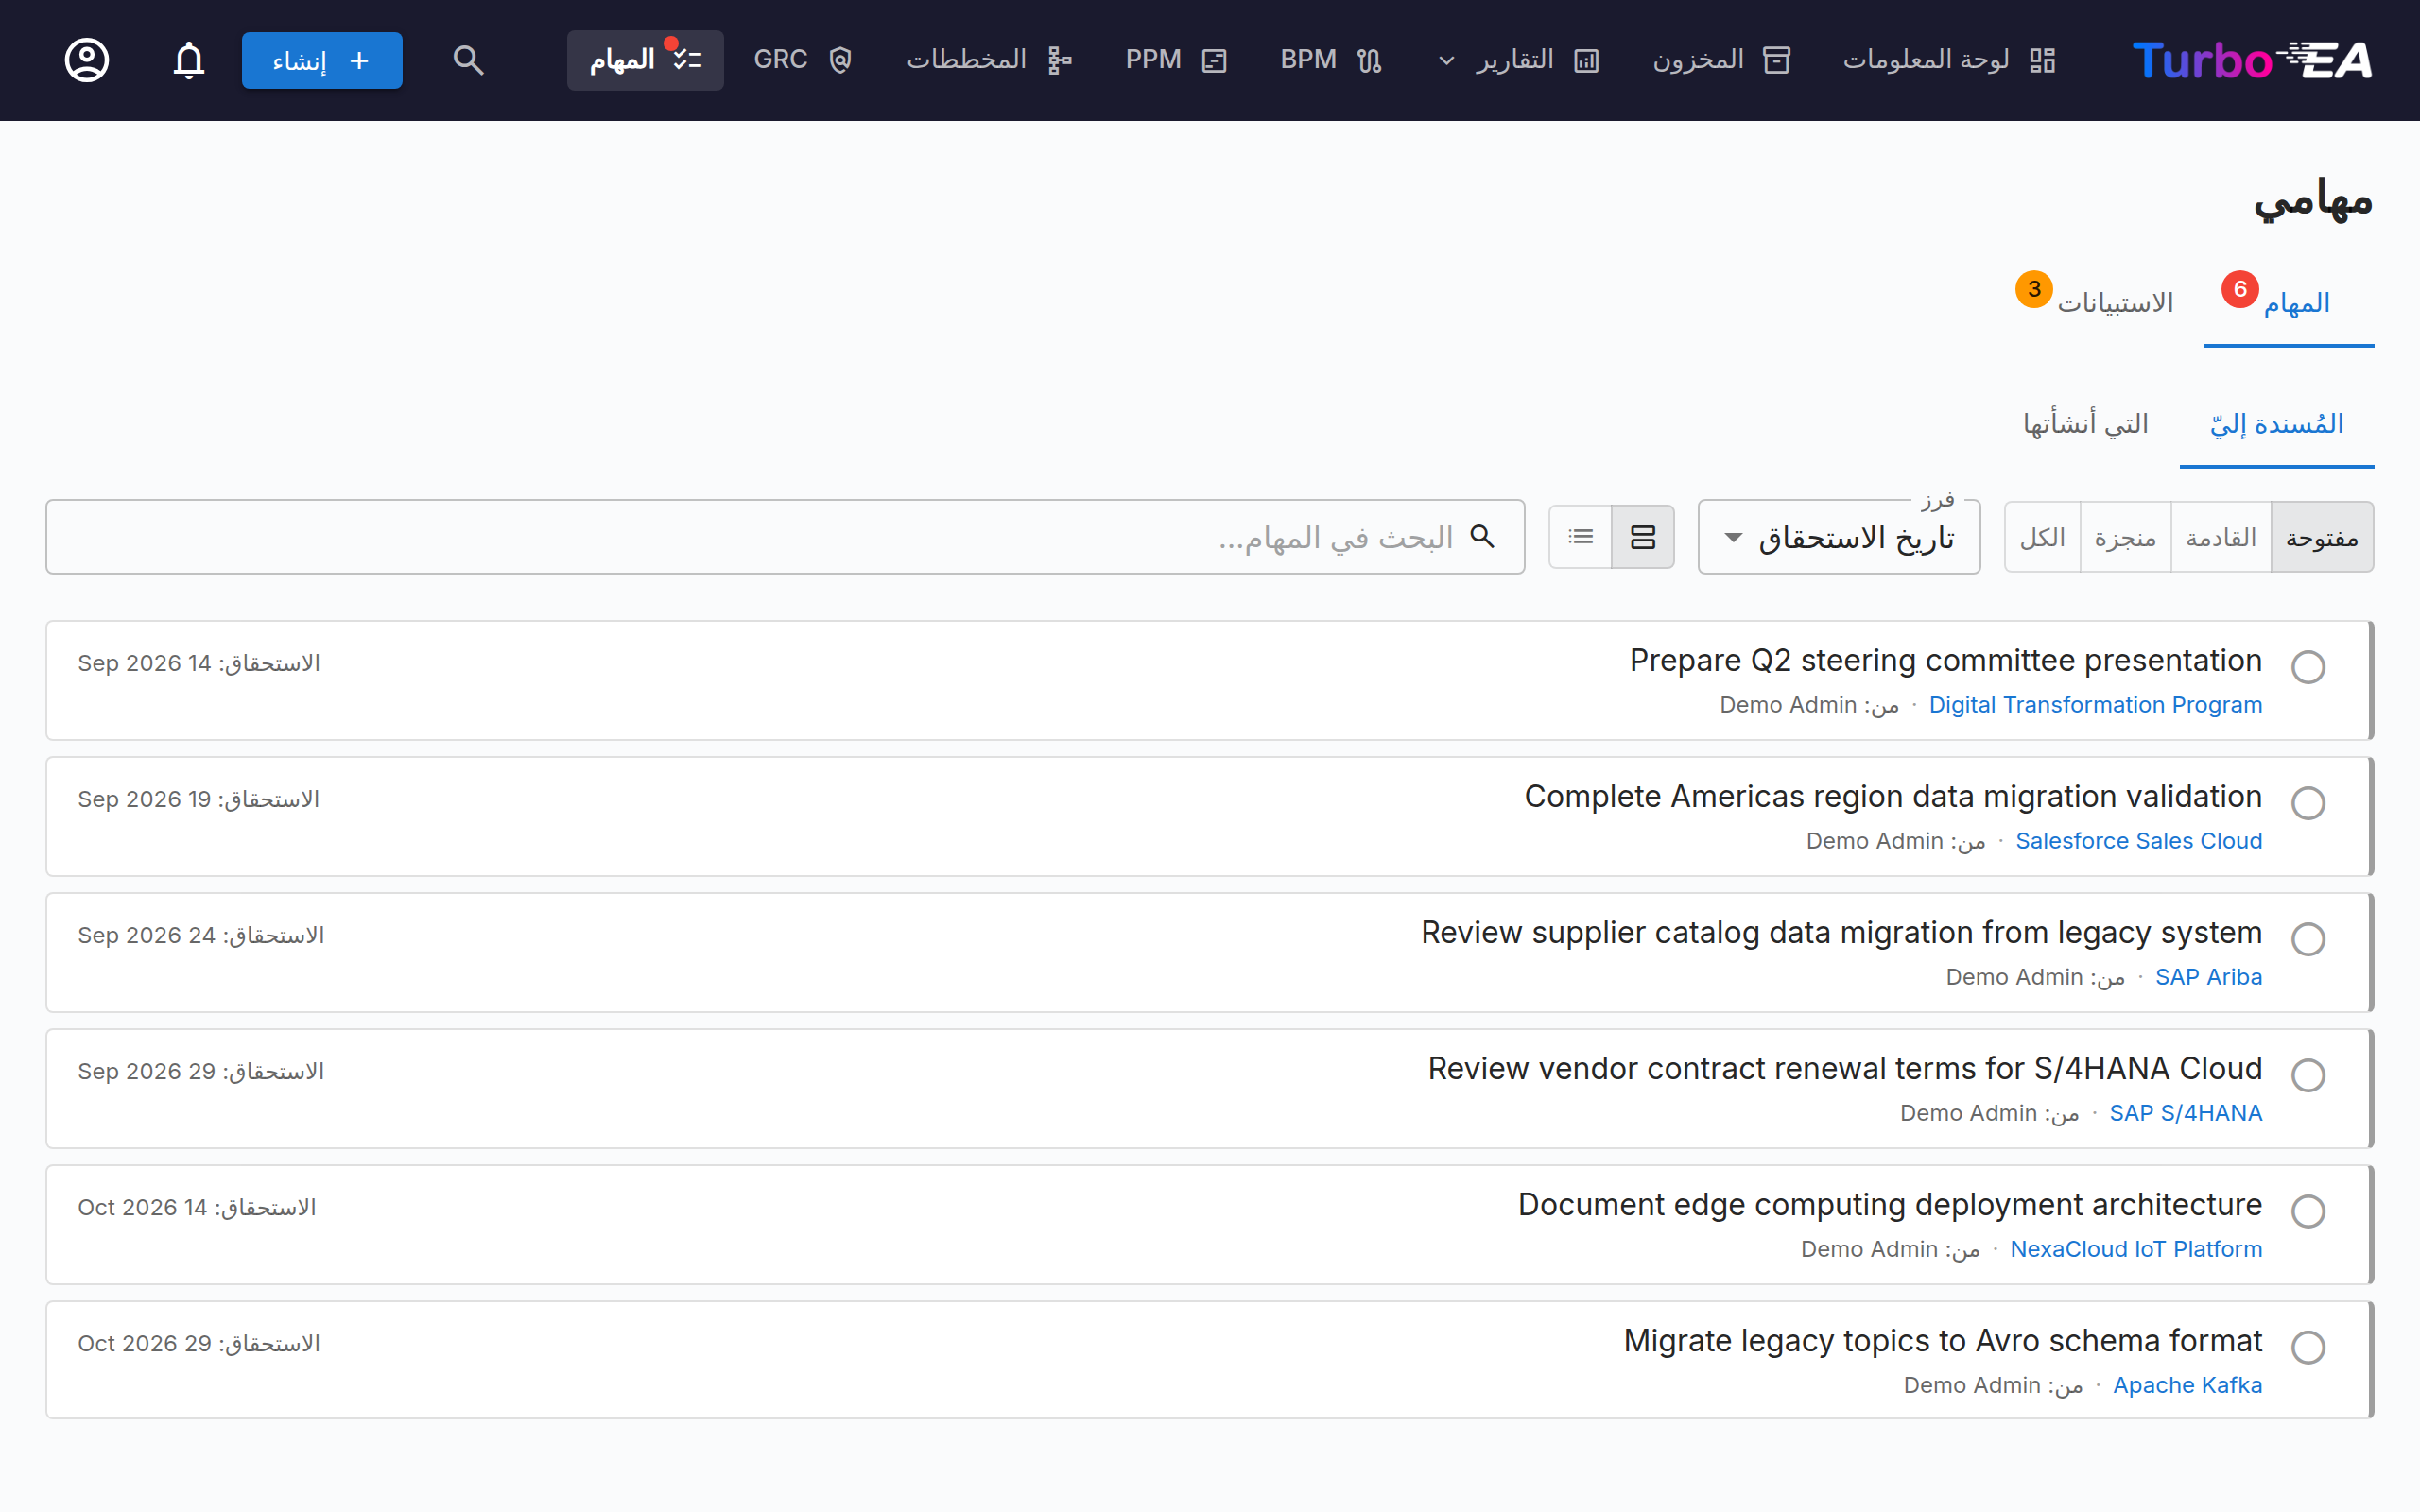
Task: Mark Review supplier catalog task done
Action: [2308, 939]
